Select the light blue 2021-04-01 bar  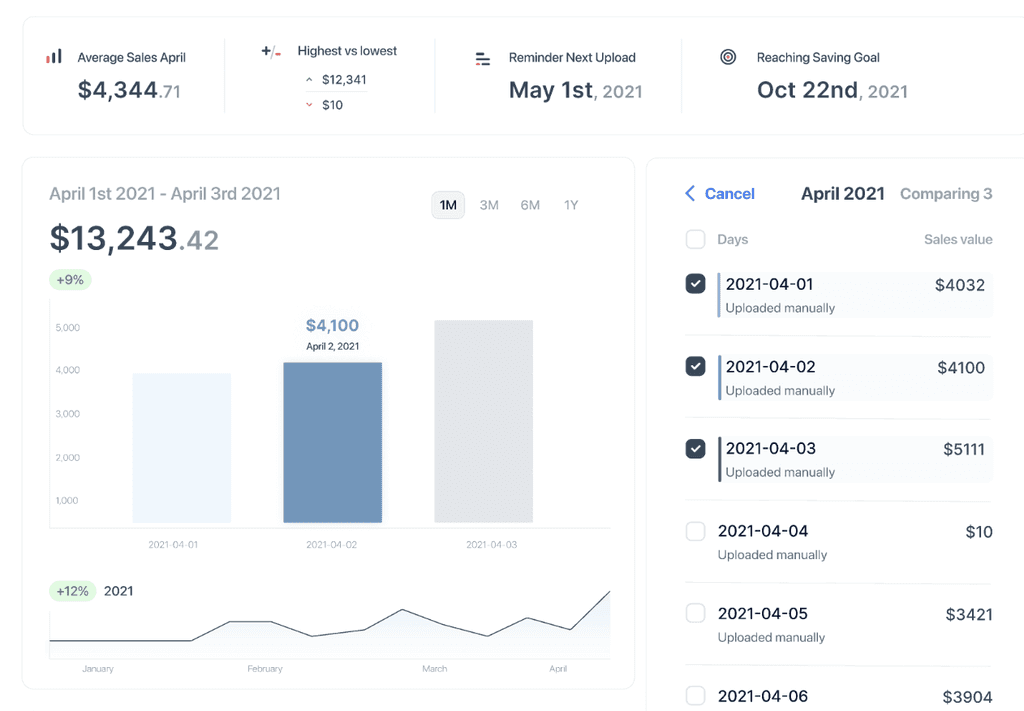coord(182,448)
